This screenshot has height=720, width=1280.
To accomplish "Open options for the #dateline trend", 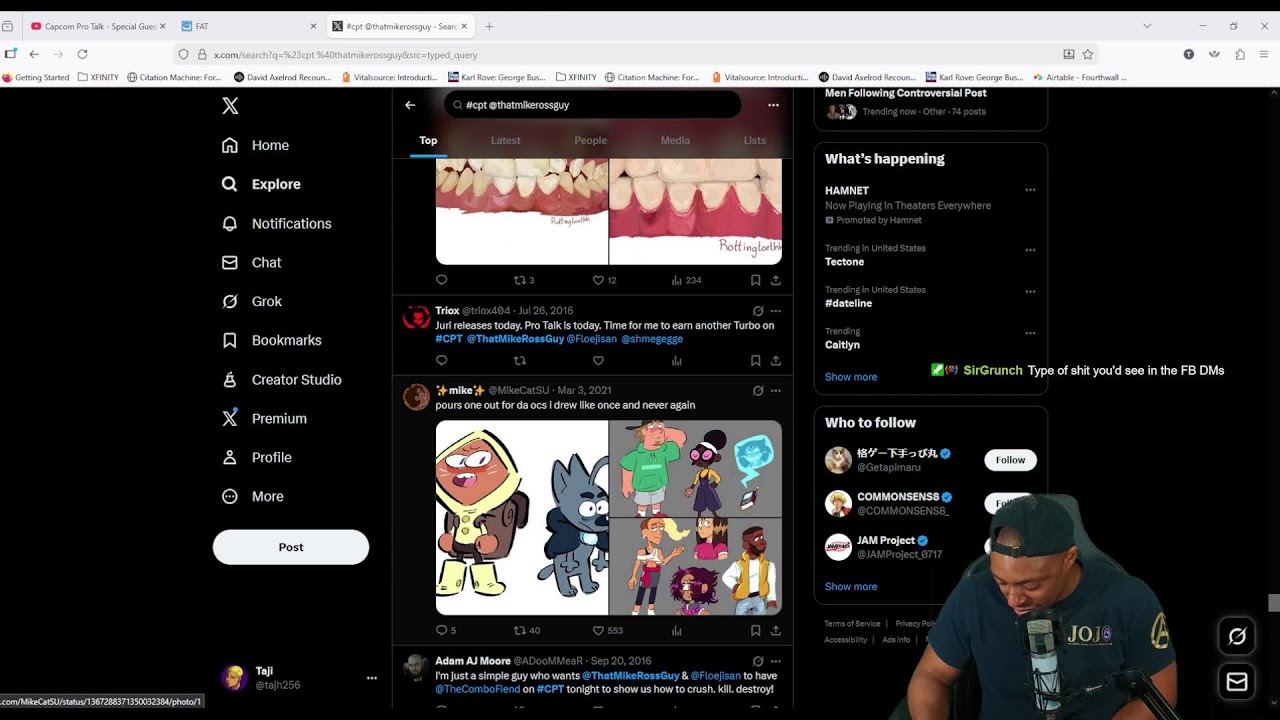I will point(1030,291).
